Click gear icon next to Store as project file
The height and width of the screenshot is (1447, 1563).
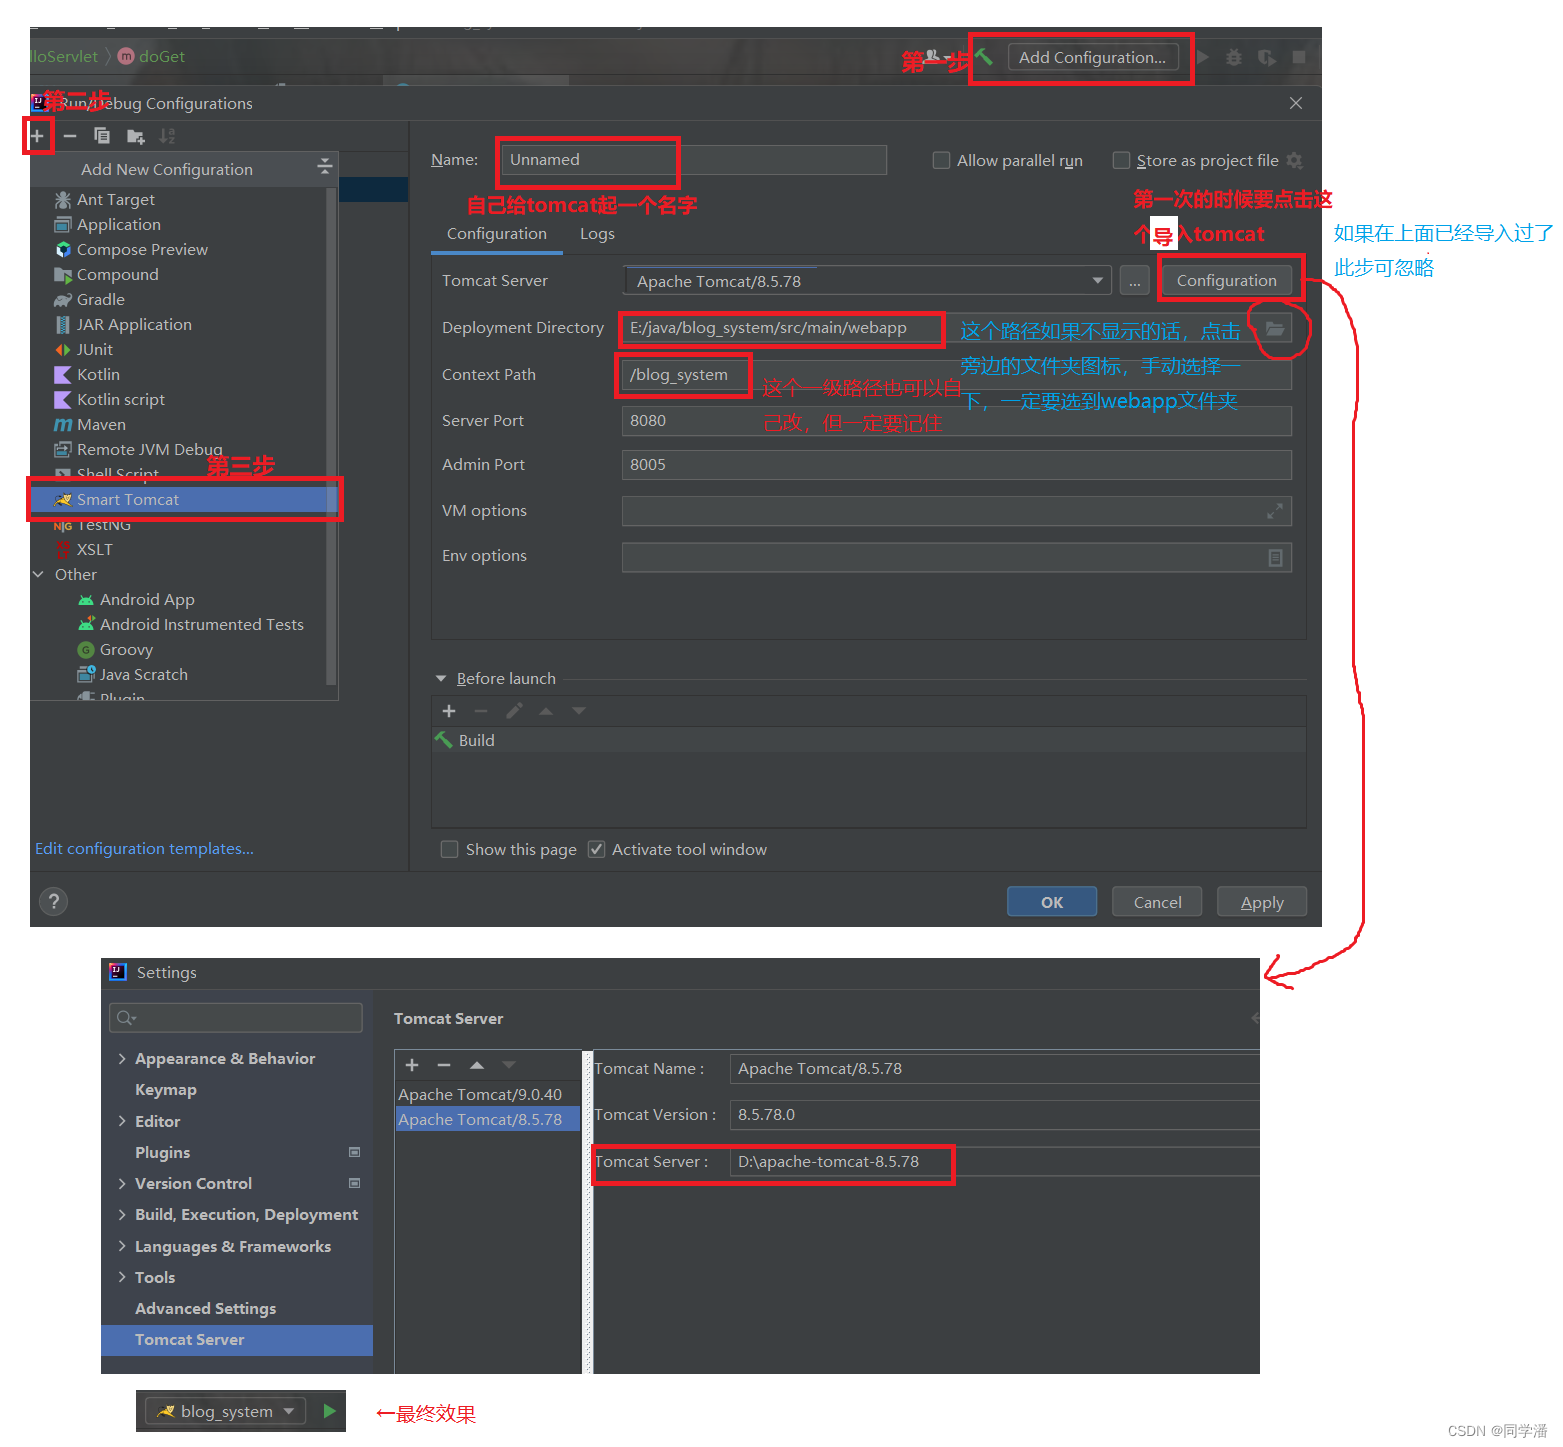(x=1294, y=160)
